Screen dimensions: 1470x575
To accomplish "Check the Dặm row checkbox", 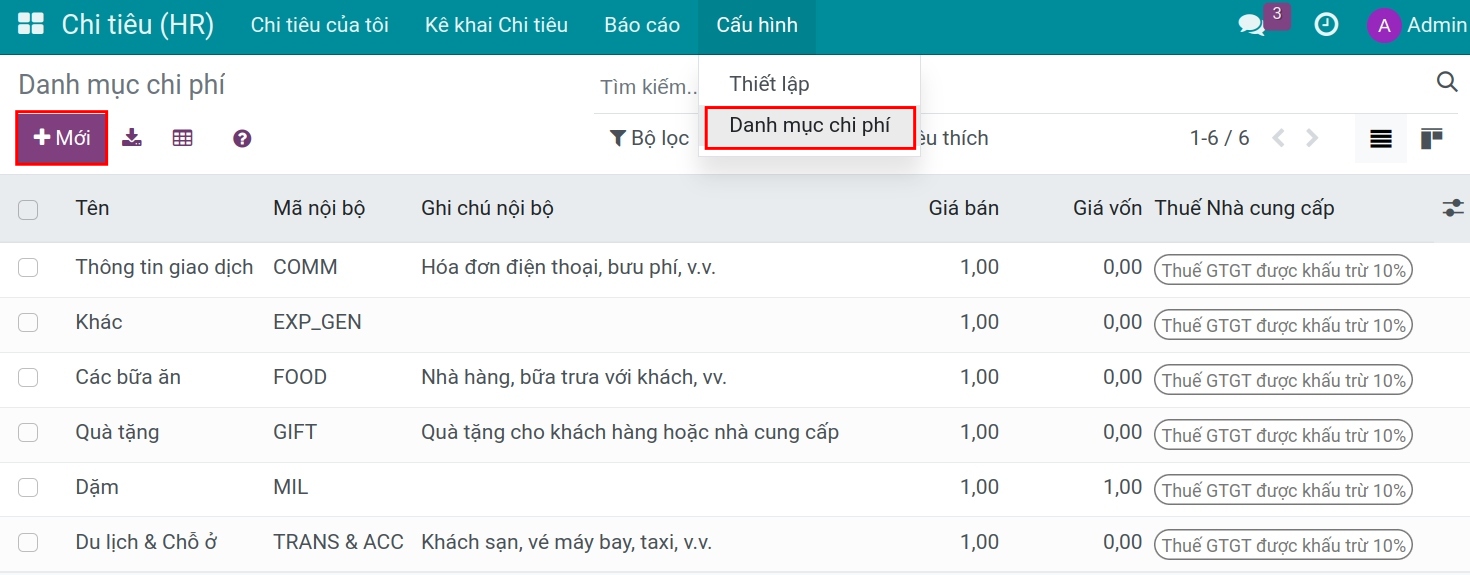I will click(x=28, y=487).
